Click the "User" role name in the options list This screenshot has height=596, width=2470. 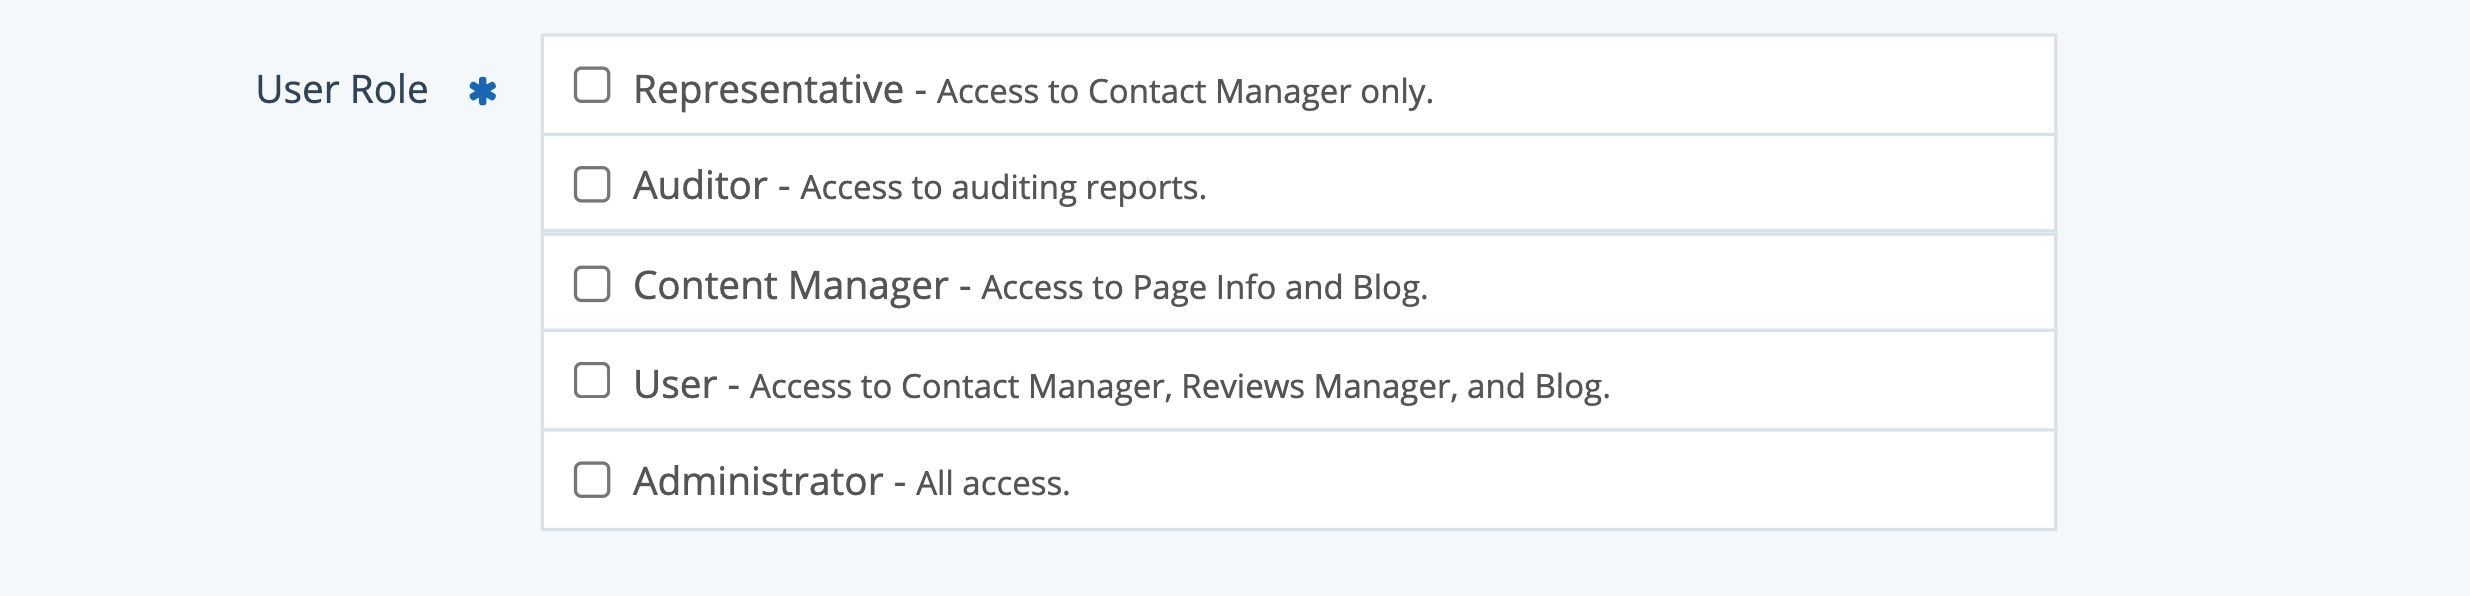click(675, 385)
